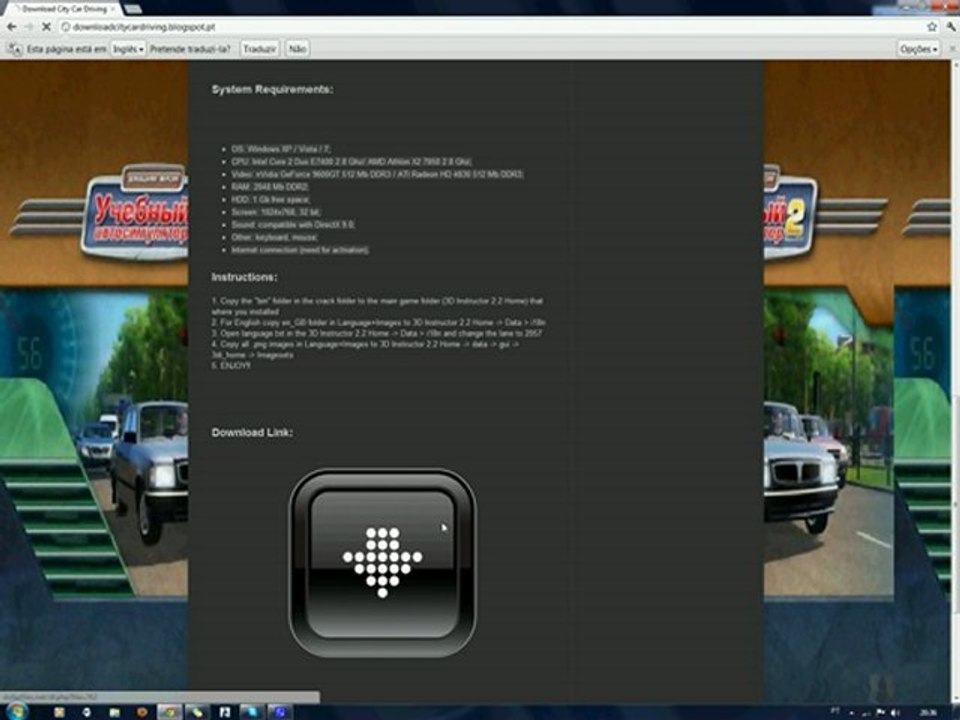
Task: Click the PT language indicator in tray
Action: click(x=834, y=711)
